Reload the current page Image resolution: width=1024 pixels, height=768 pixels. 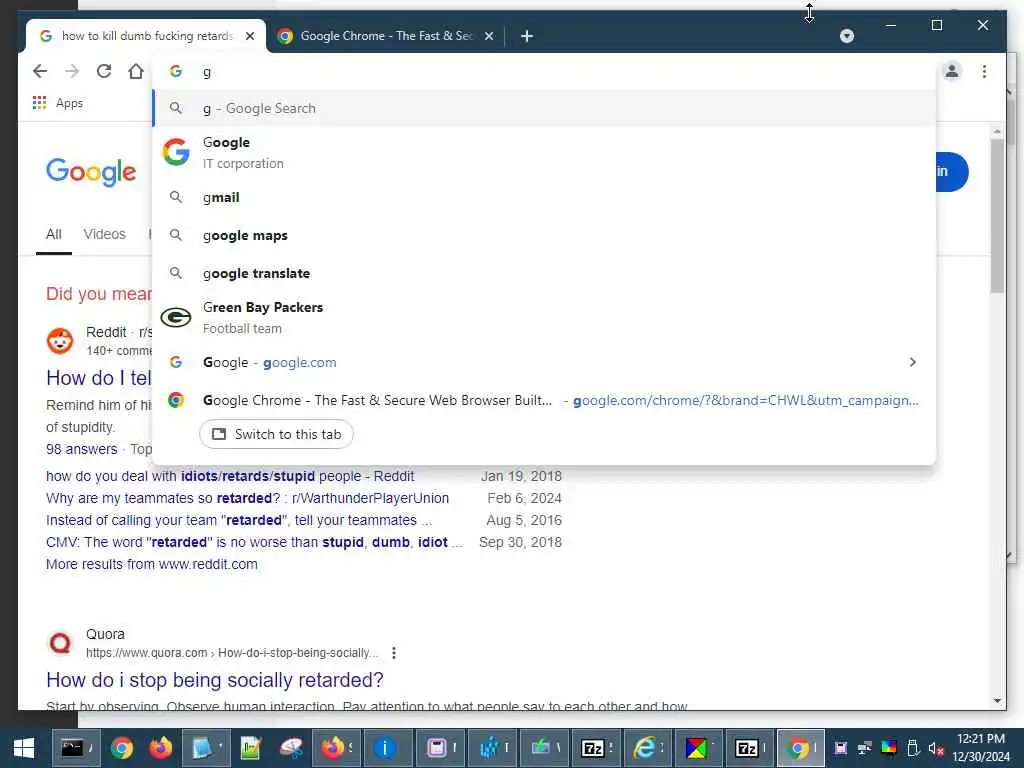coord(104,71)
